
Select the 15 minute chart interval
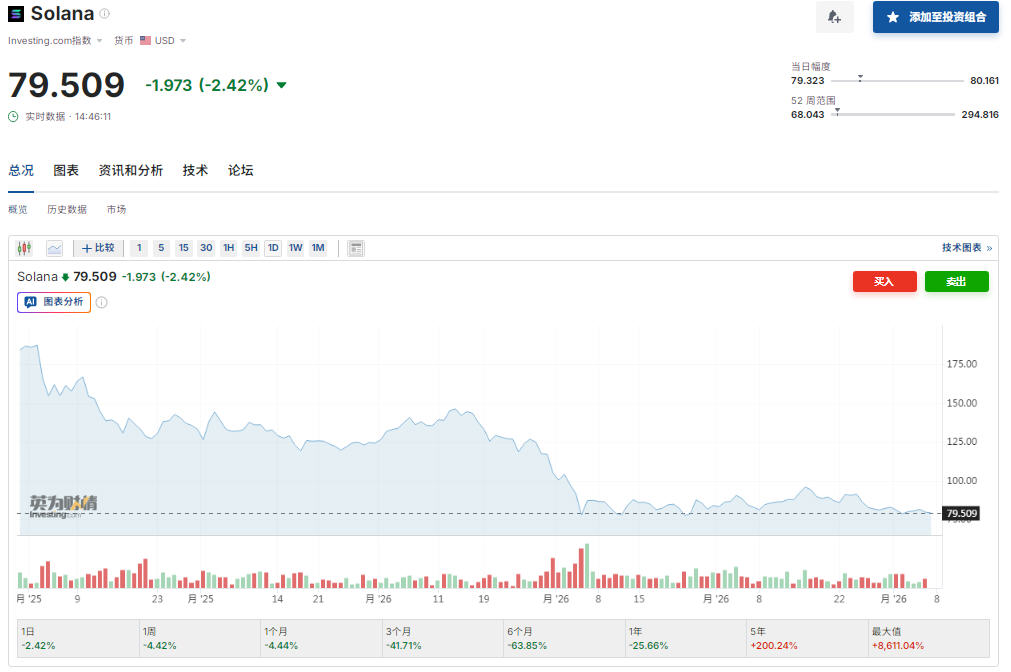pos(183,248)
